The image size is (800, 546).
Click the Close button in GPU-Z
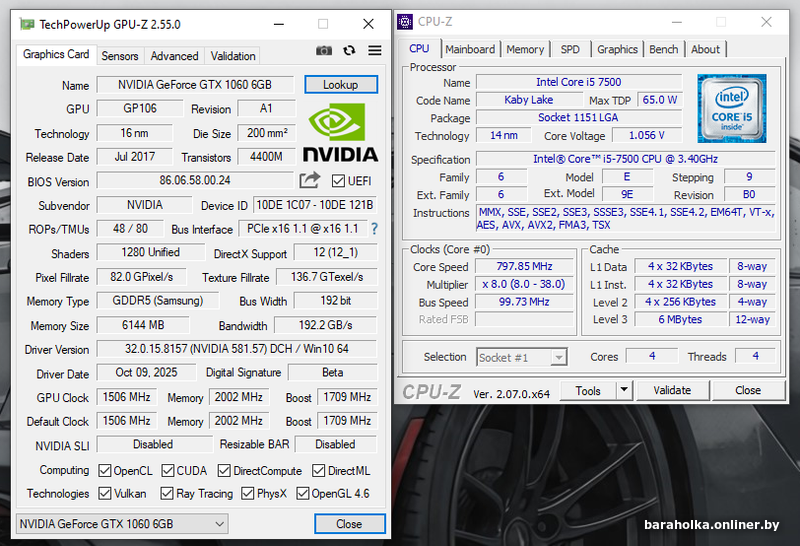click(x=349, y=524)
